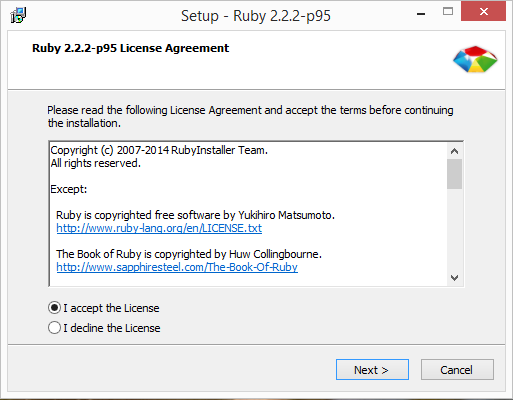Select the I accept the License option
This screenshot has height=400, width=513.
104,308
